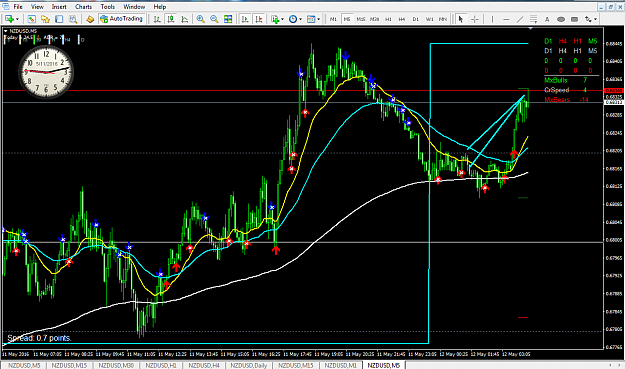Image resolution: width=625 pixels, height=369 pixels.
Task: Open the Tools menu
Action: click(x=108, y=7)
